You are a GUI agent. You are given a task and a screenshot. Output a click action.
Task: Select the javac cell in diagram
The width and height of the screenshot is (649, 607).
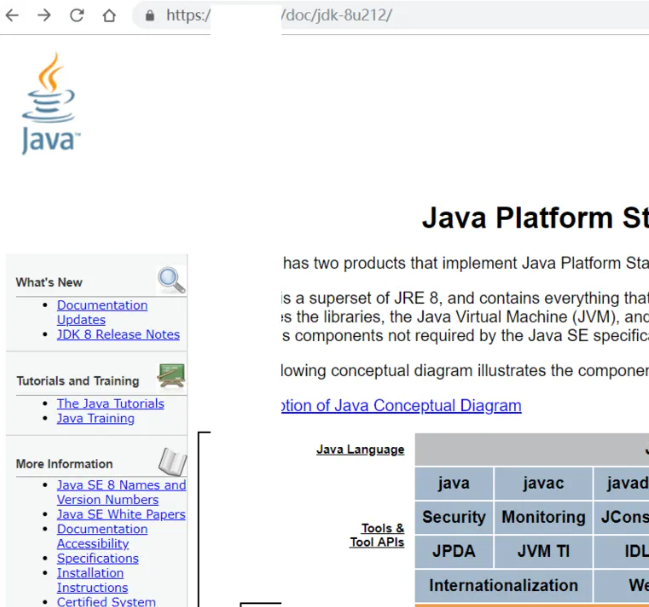[x=543, y=483]
